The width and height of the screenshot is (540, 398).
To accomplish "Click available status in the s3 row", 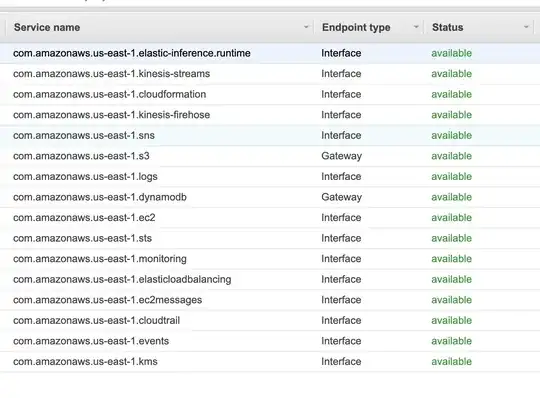I will (451, 156).
